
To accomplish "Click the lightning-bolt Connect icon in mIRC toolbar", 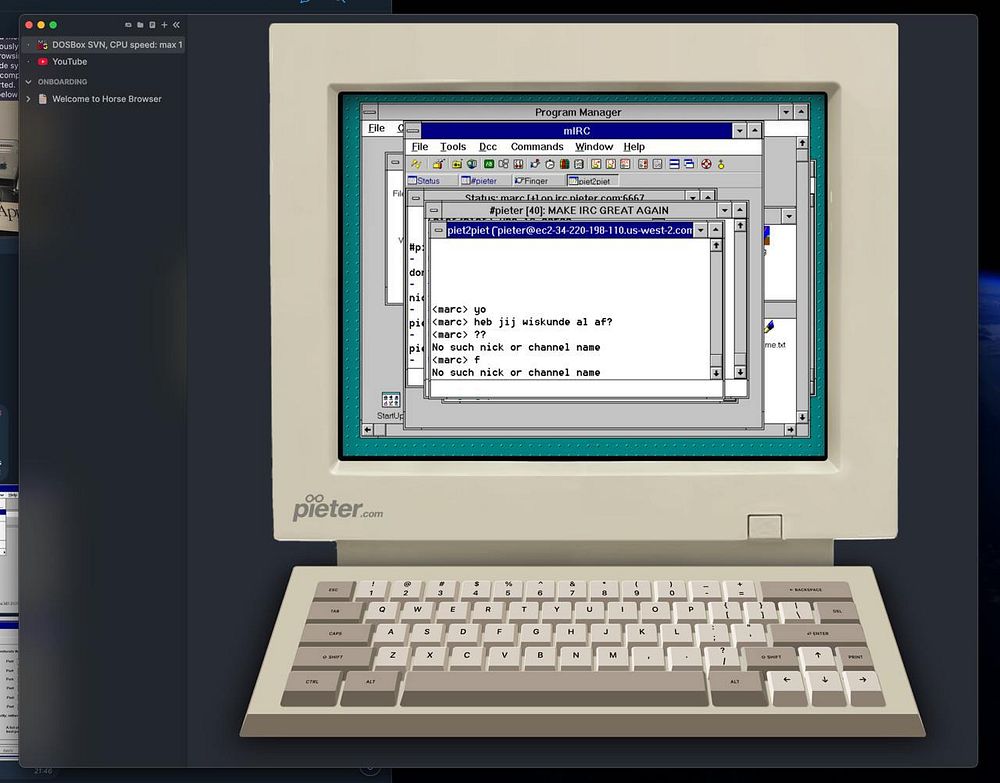I will coord(415,164).
